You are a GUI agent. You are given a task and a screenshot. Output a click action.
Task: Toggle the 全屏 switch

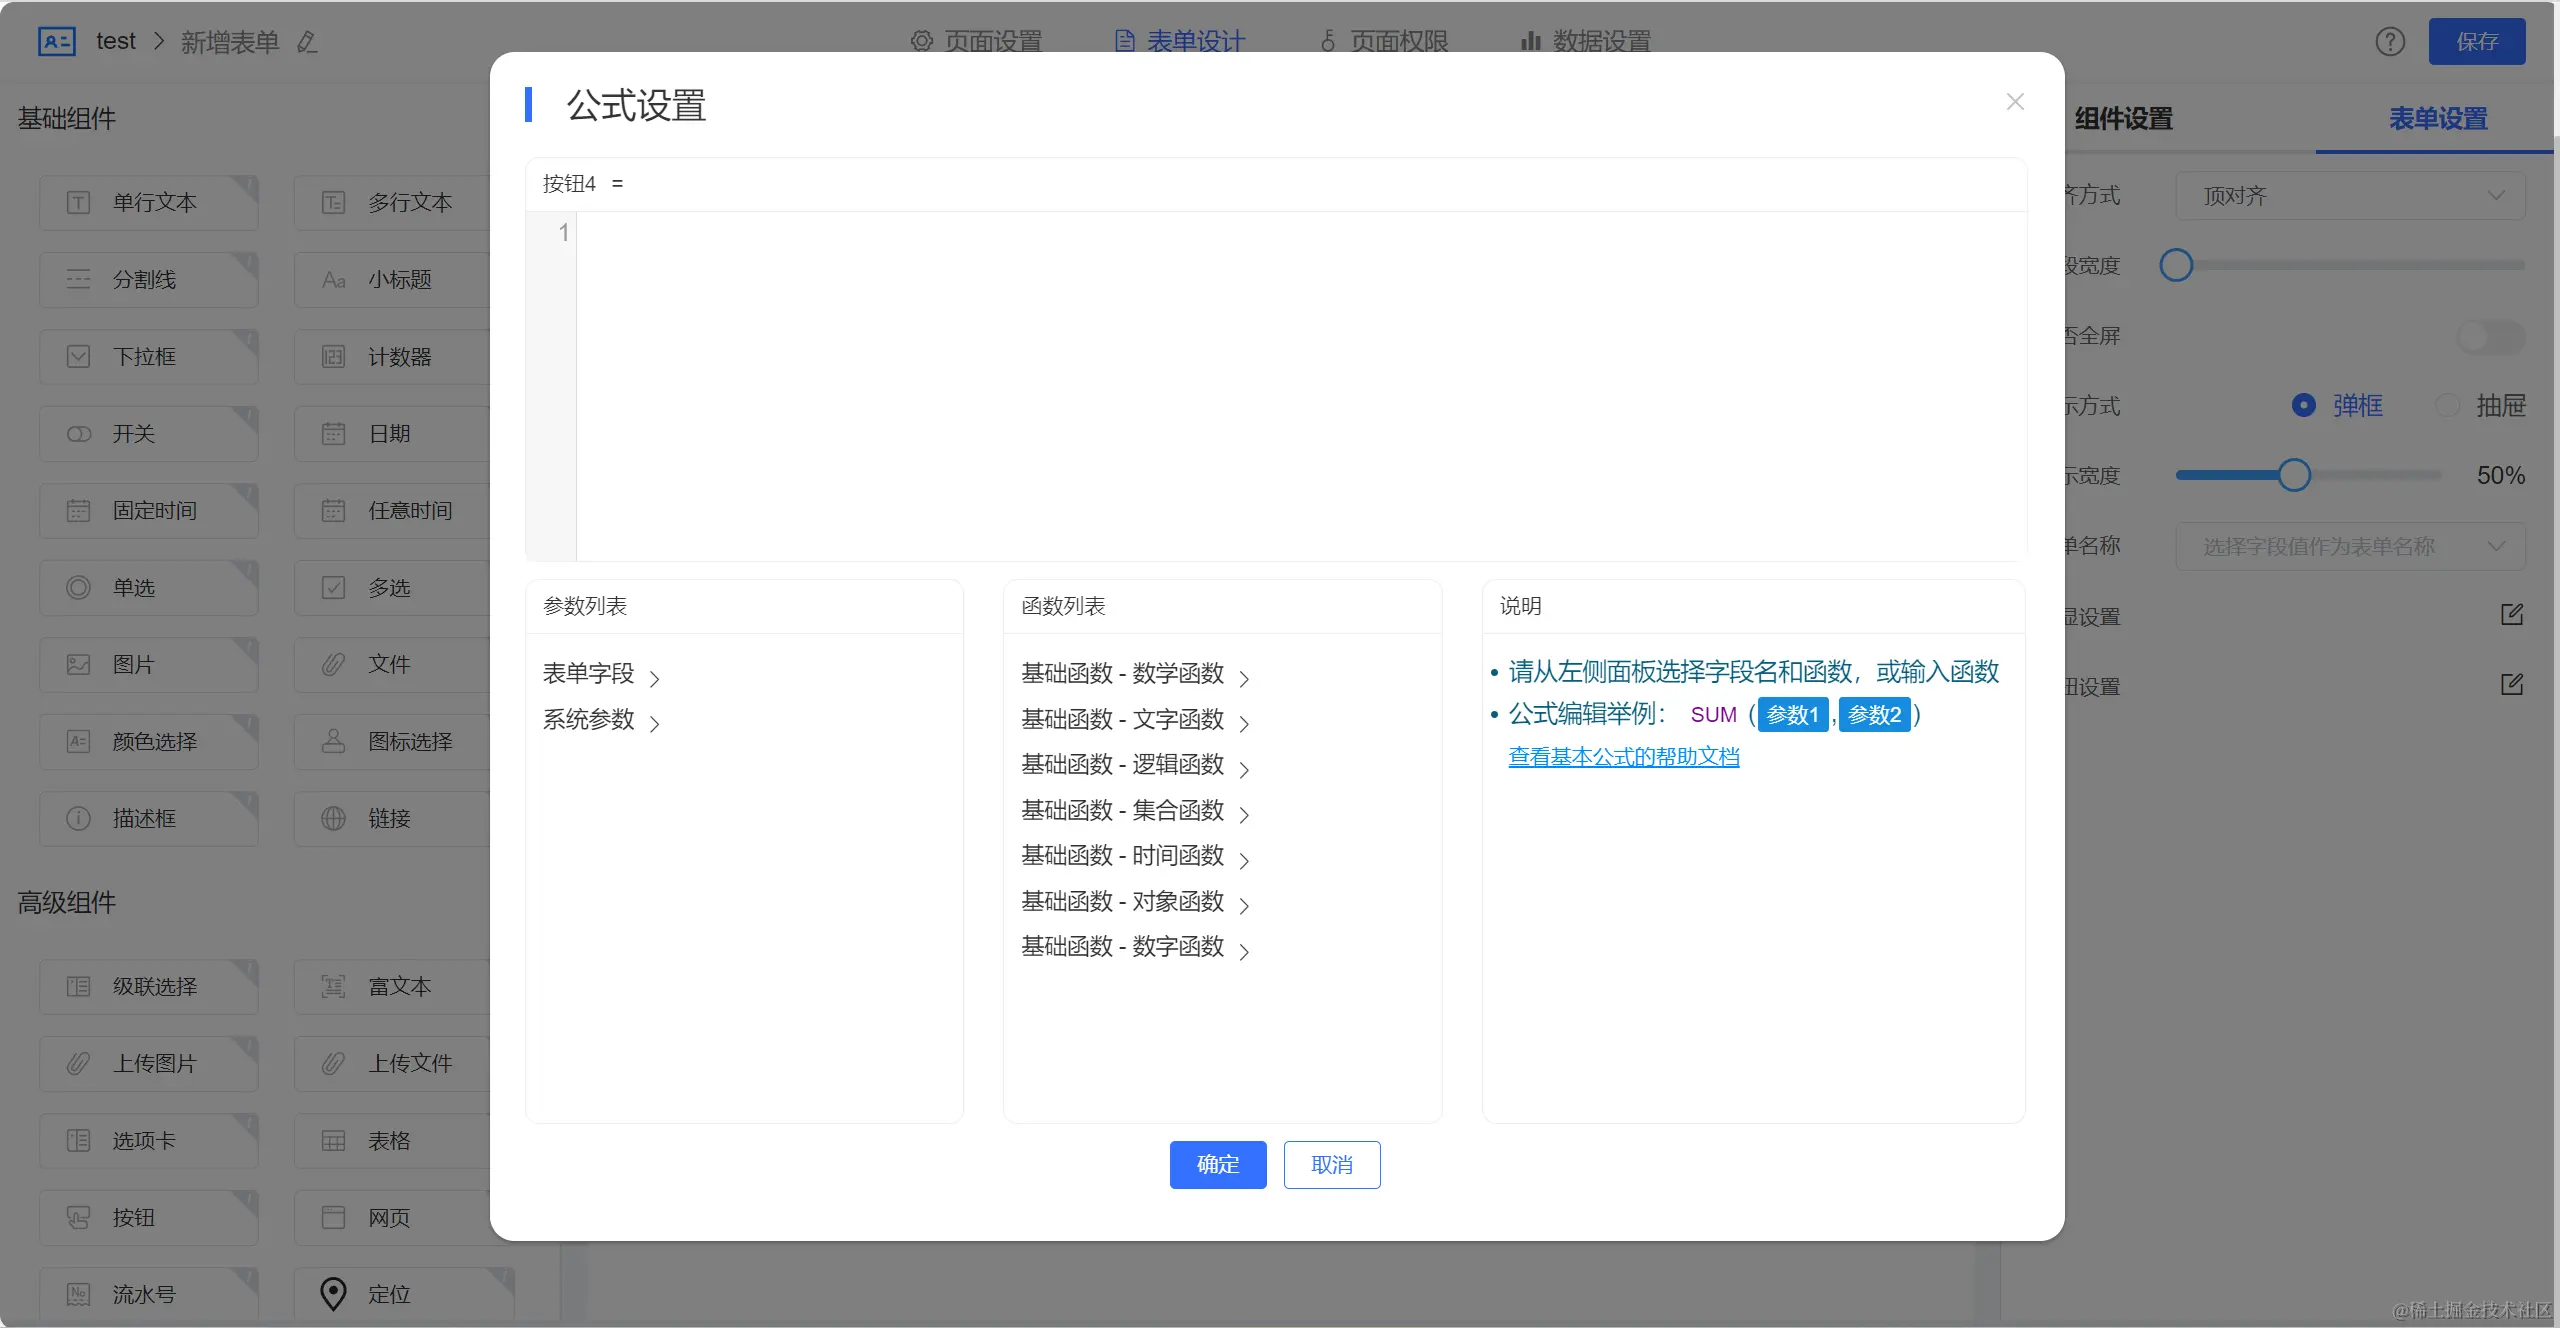pyautogui.click(x=2490, y=336)
